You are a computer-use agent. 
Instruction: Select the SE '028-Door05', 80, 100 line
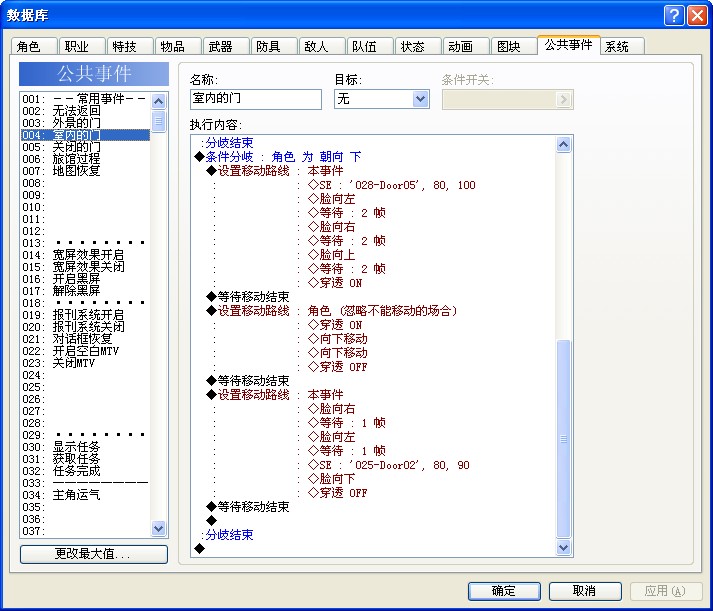tap(392, 185)
